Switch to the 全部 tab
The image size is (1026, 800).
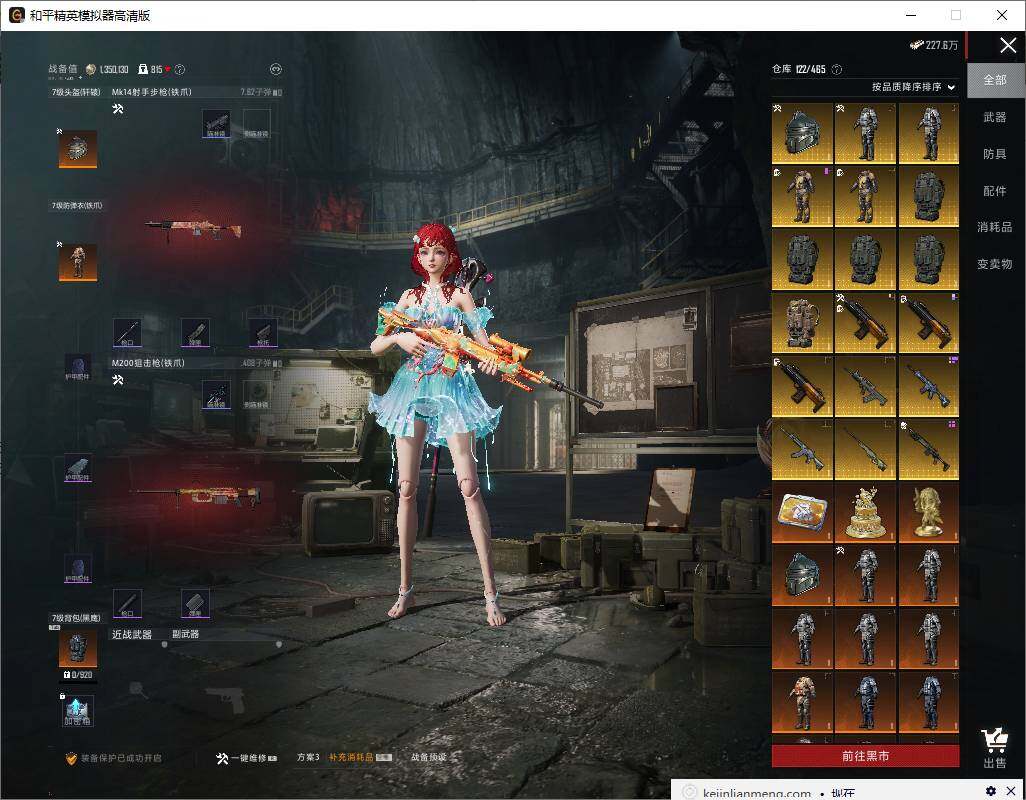pyautogui.click(x=995, y=80)
